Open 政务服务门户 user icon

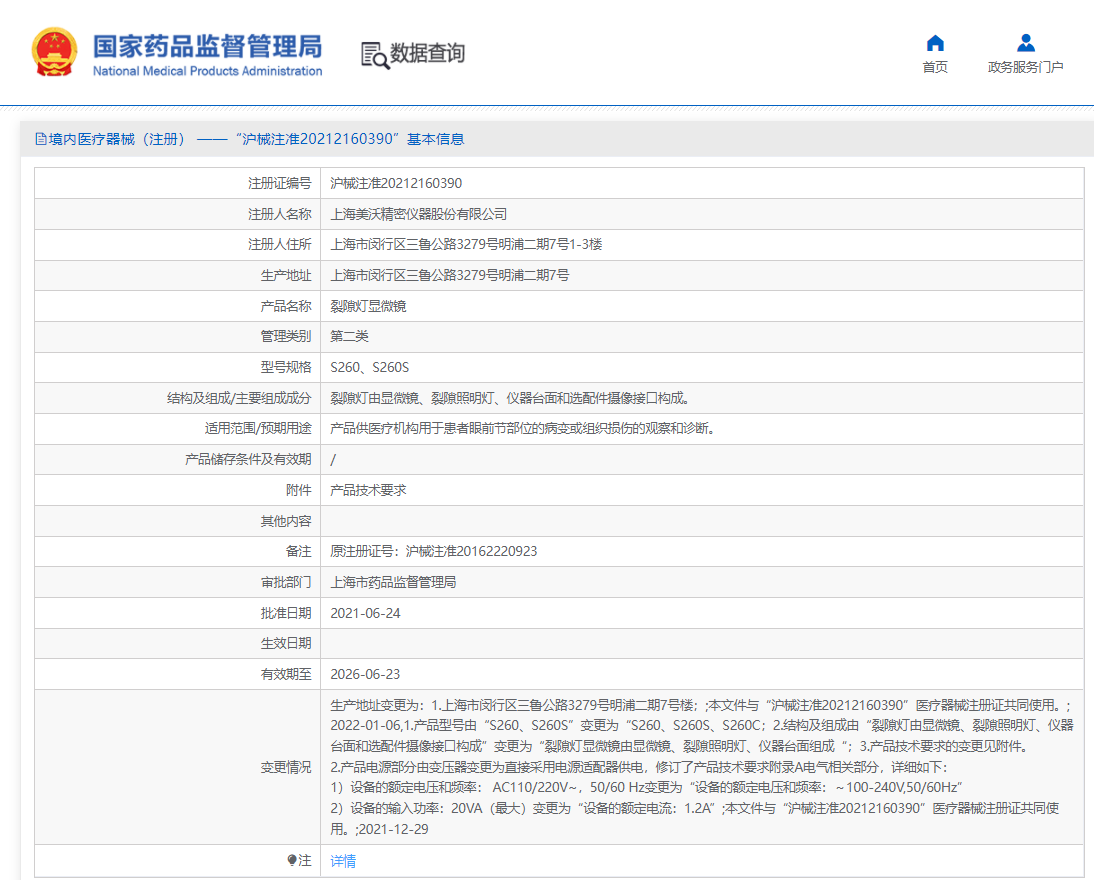click(x=1026, y=43)
